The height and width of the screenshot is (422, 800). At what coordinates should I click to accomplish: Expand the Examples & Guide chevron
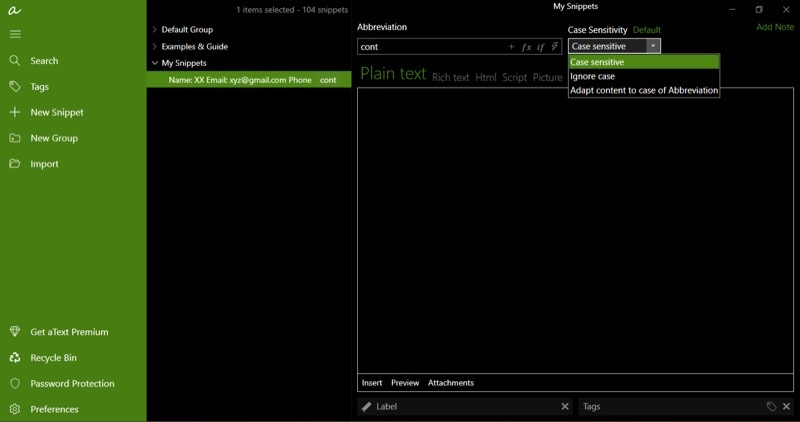[154, 46]
